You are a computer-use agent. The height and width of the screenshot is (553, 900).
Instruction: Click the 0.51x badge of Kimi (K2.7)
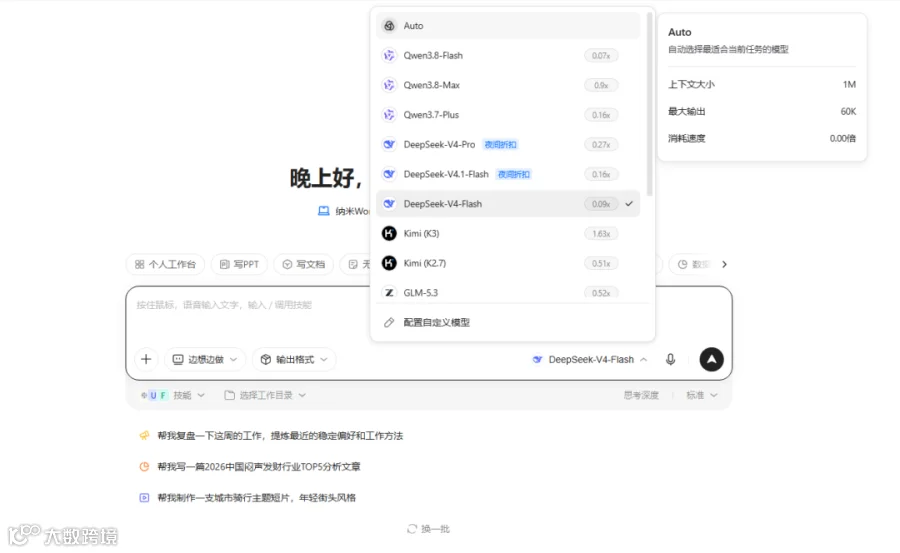point(601,263)
